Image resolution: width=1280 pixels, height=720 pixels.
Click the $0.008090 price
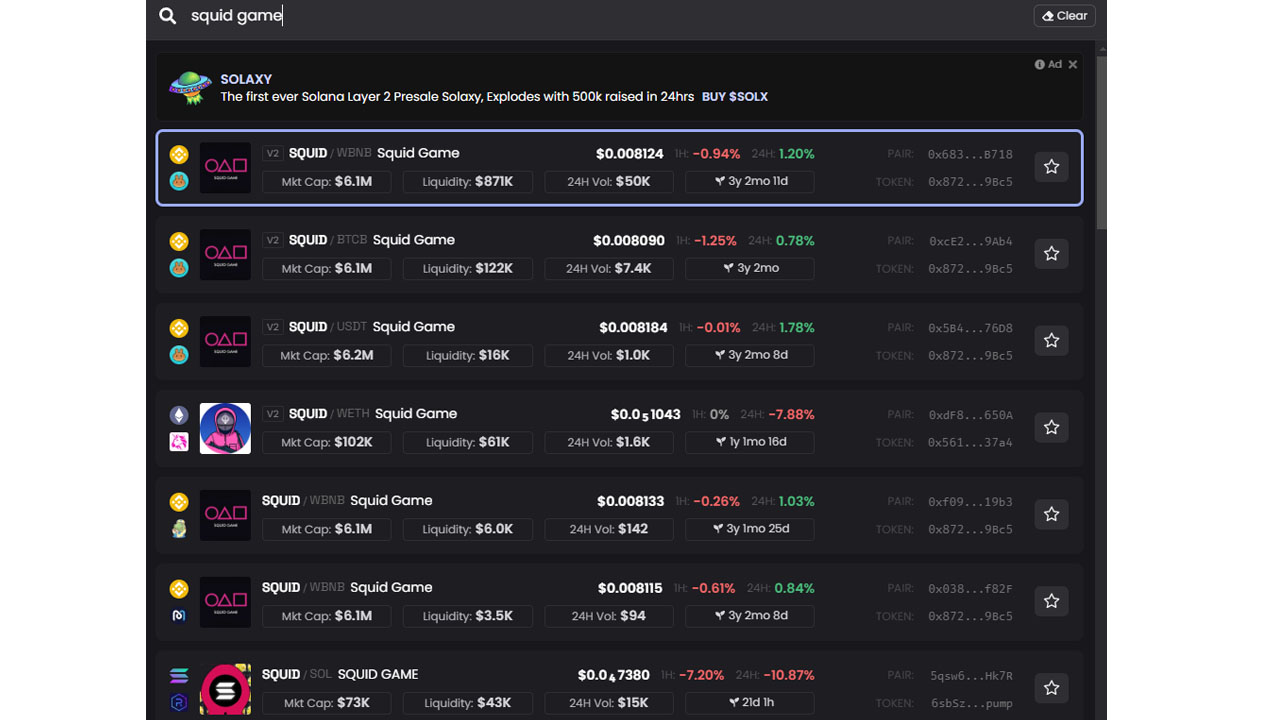pos(629,241)
